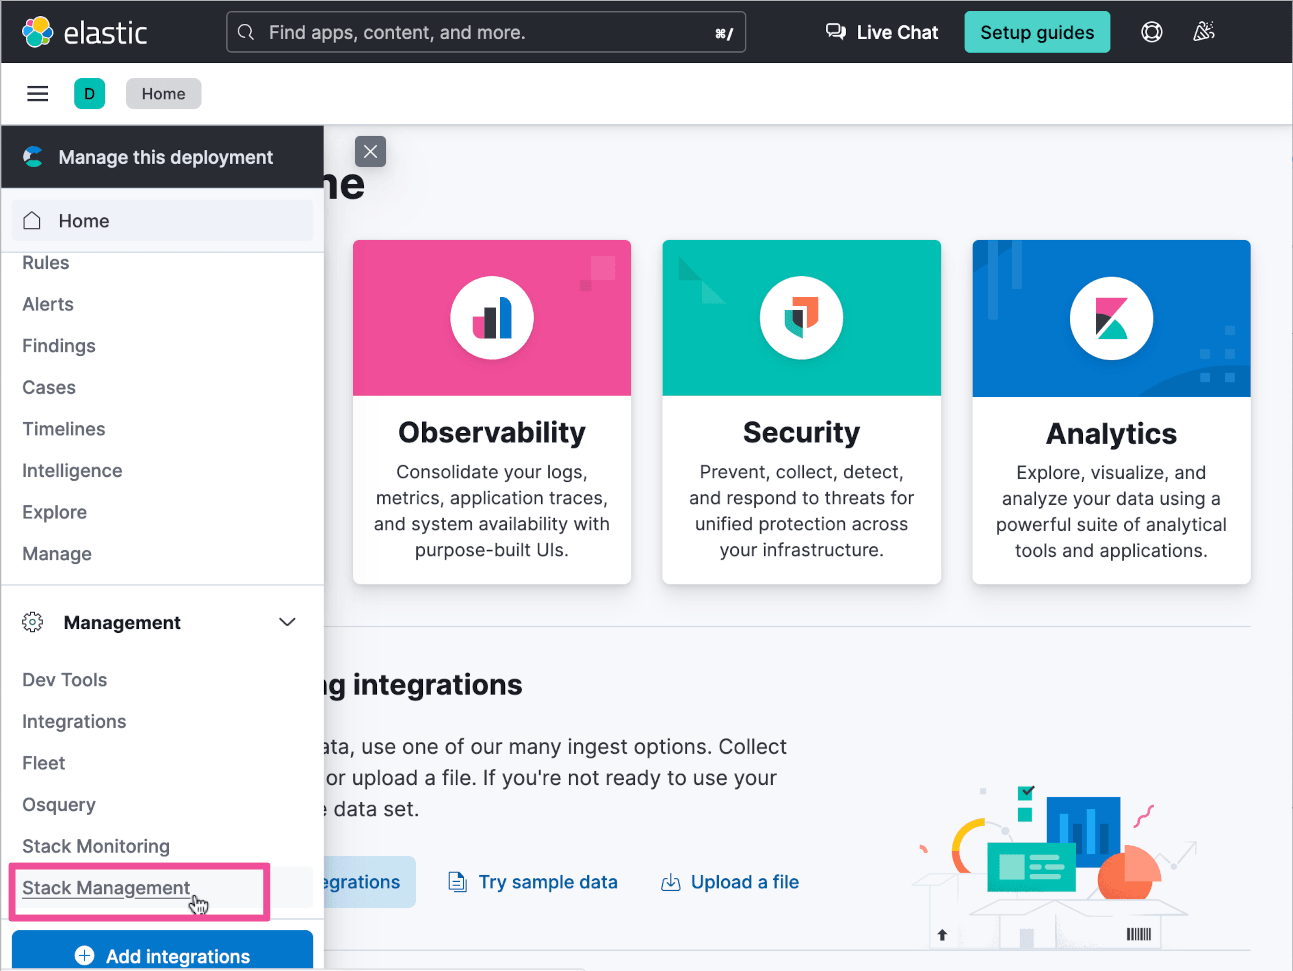Focus the Find apps search field
Viewport: 1293px width, 971px height.
tap(486, 32)
